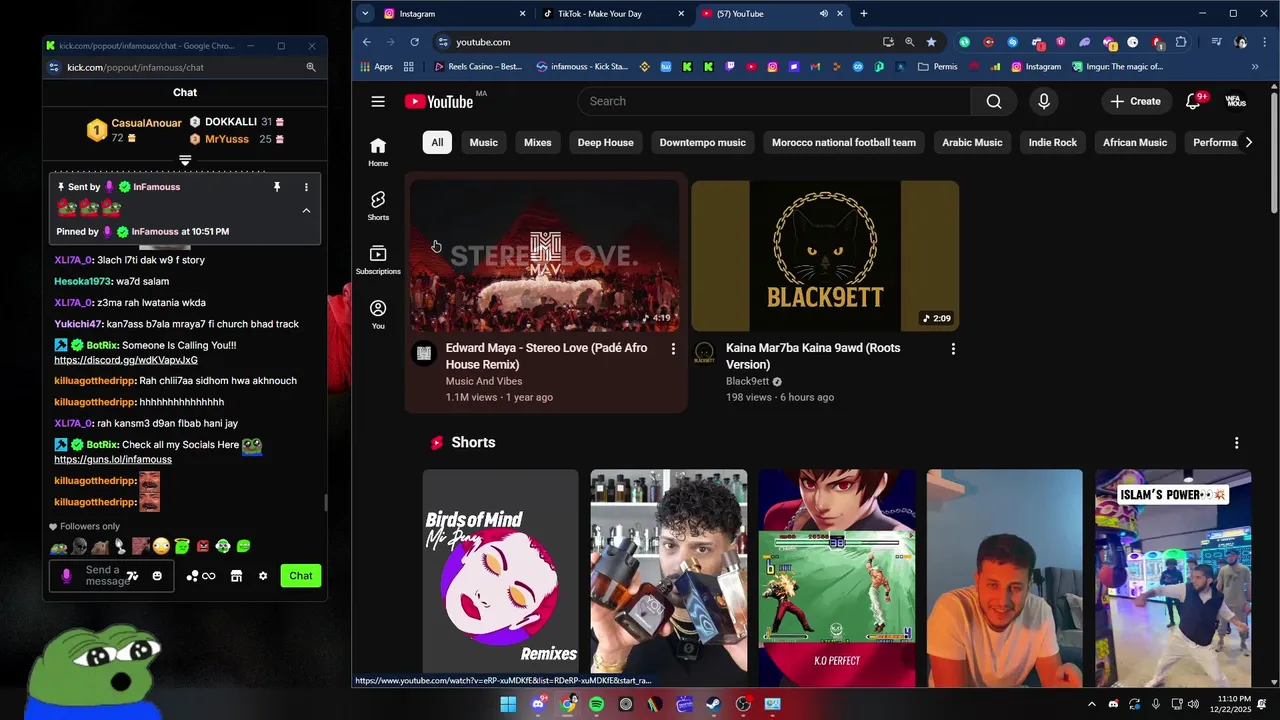Switch to the Instagram browser tab
The width and height of the screenshot is (1280, 720).
coord(455,14)
